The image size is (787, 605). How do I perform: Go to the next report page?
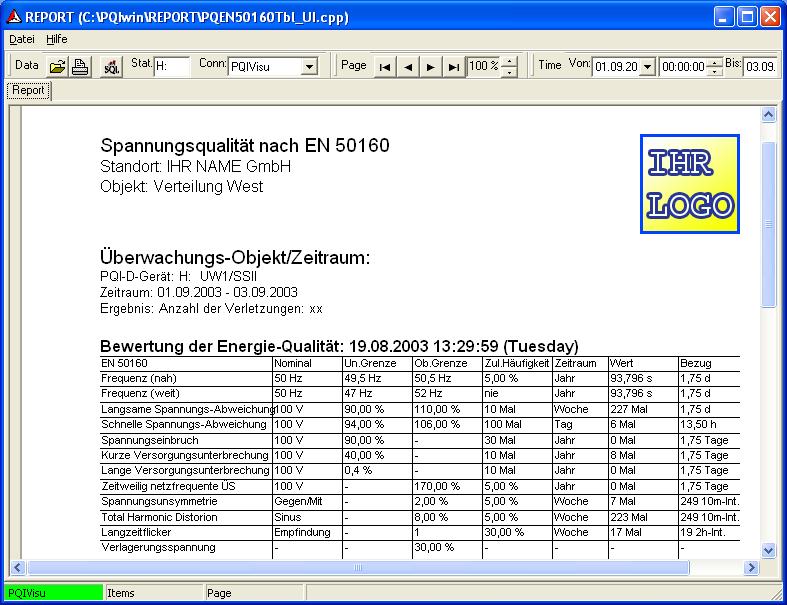point(431,67)
